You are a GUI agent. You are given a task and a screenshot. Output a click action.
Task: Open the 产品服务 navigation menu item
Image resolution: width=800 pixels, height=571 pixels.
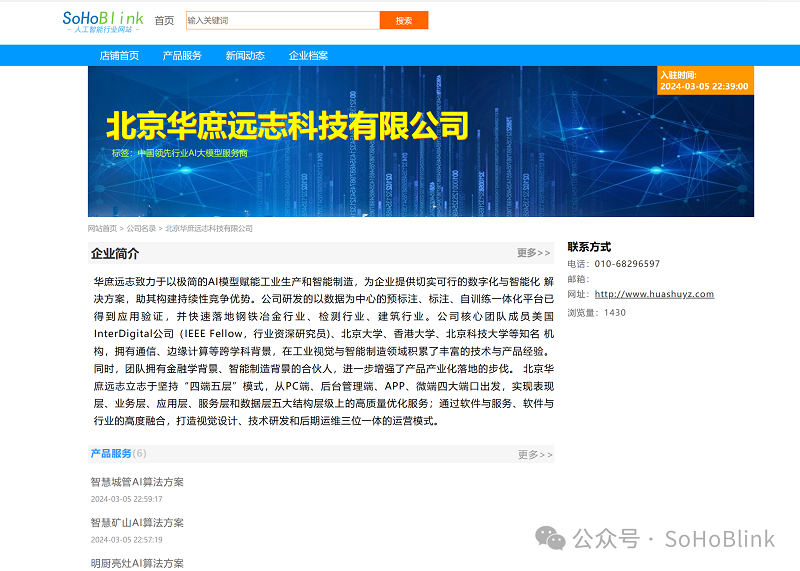(182, 56)
